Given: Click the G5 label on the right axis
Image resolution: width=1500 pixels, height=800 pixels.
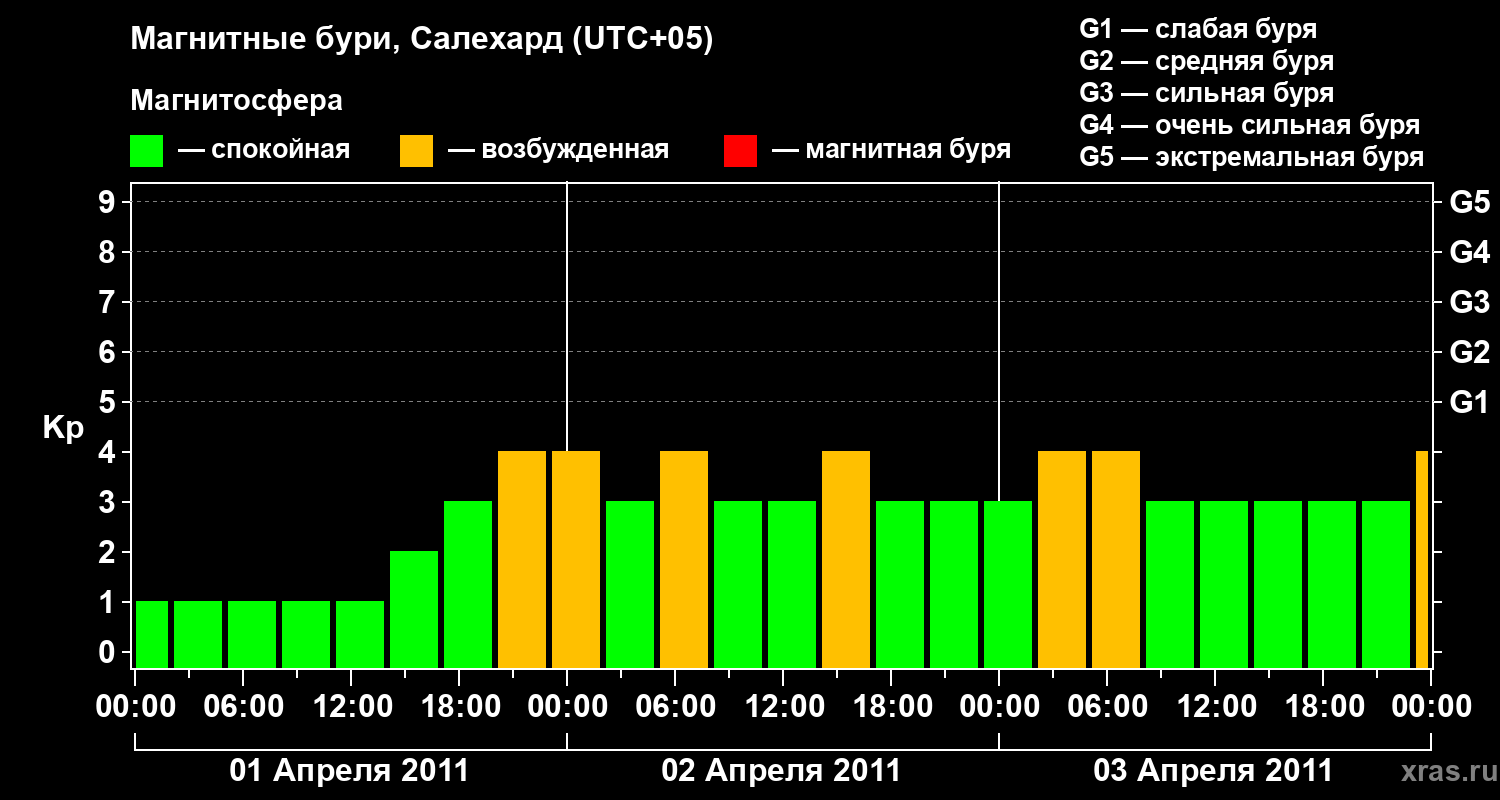Looking at the screenshot, I should coord(1469,202).
